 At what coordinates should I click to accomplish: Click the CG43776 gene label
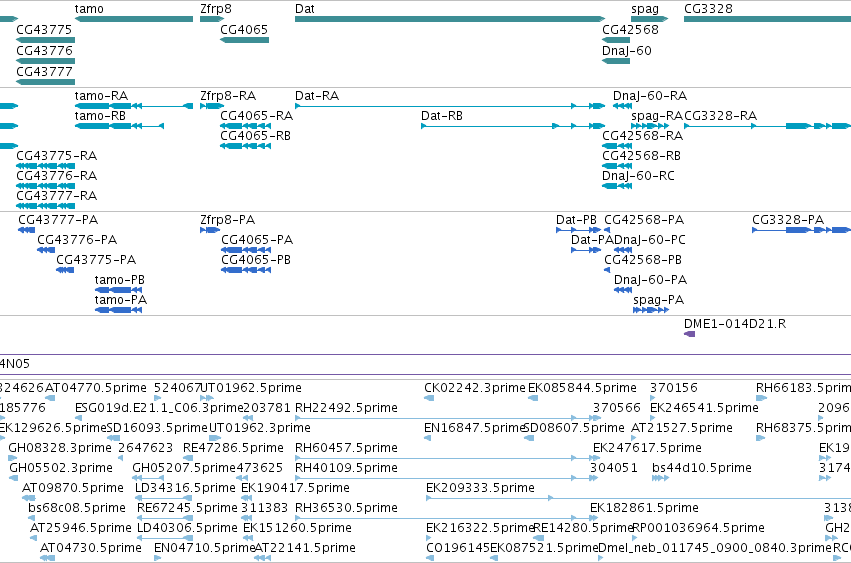tap(44, 50)
